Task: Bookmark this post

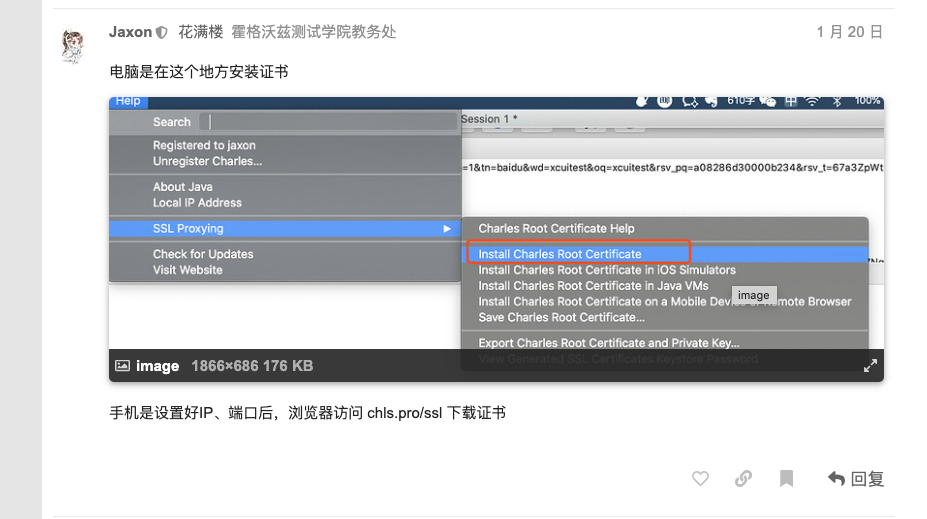Action: pyautogui.click(x=786, y=478)
